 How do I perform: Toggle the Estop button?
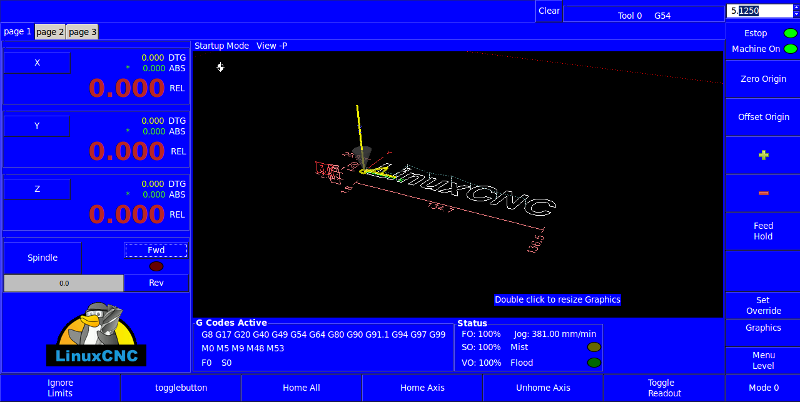(756, 34)
